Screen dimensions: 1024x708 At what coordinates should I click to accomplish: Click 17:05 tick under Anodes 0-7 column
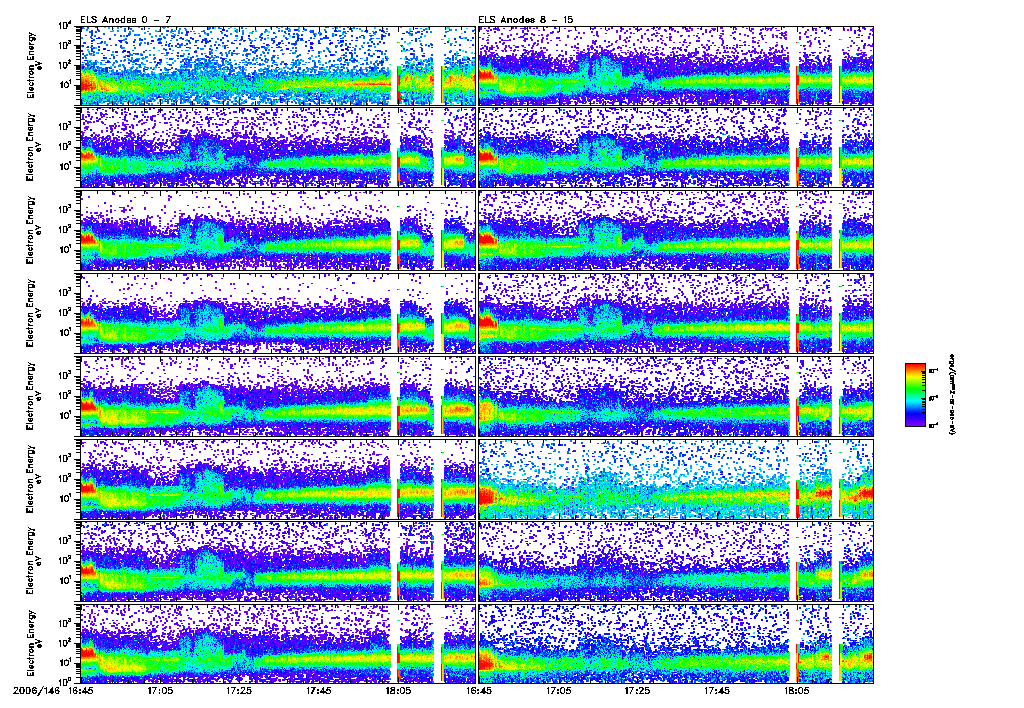159,690
